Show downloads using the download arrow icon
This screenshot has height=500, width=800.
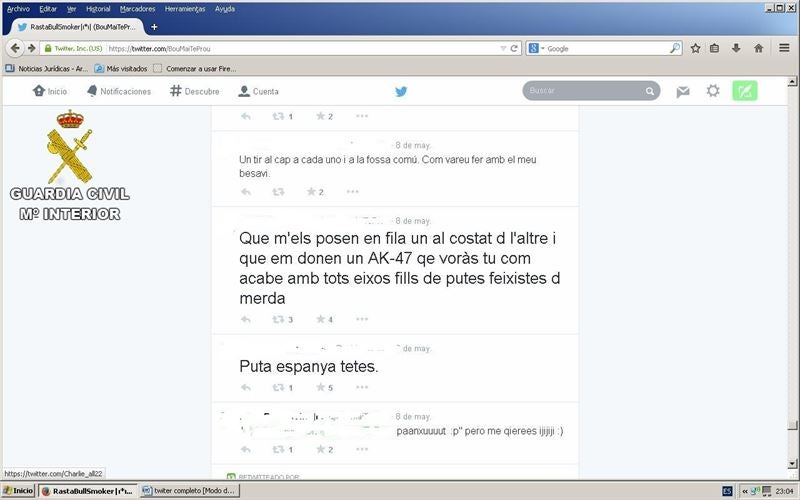(737, 48)
